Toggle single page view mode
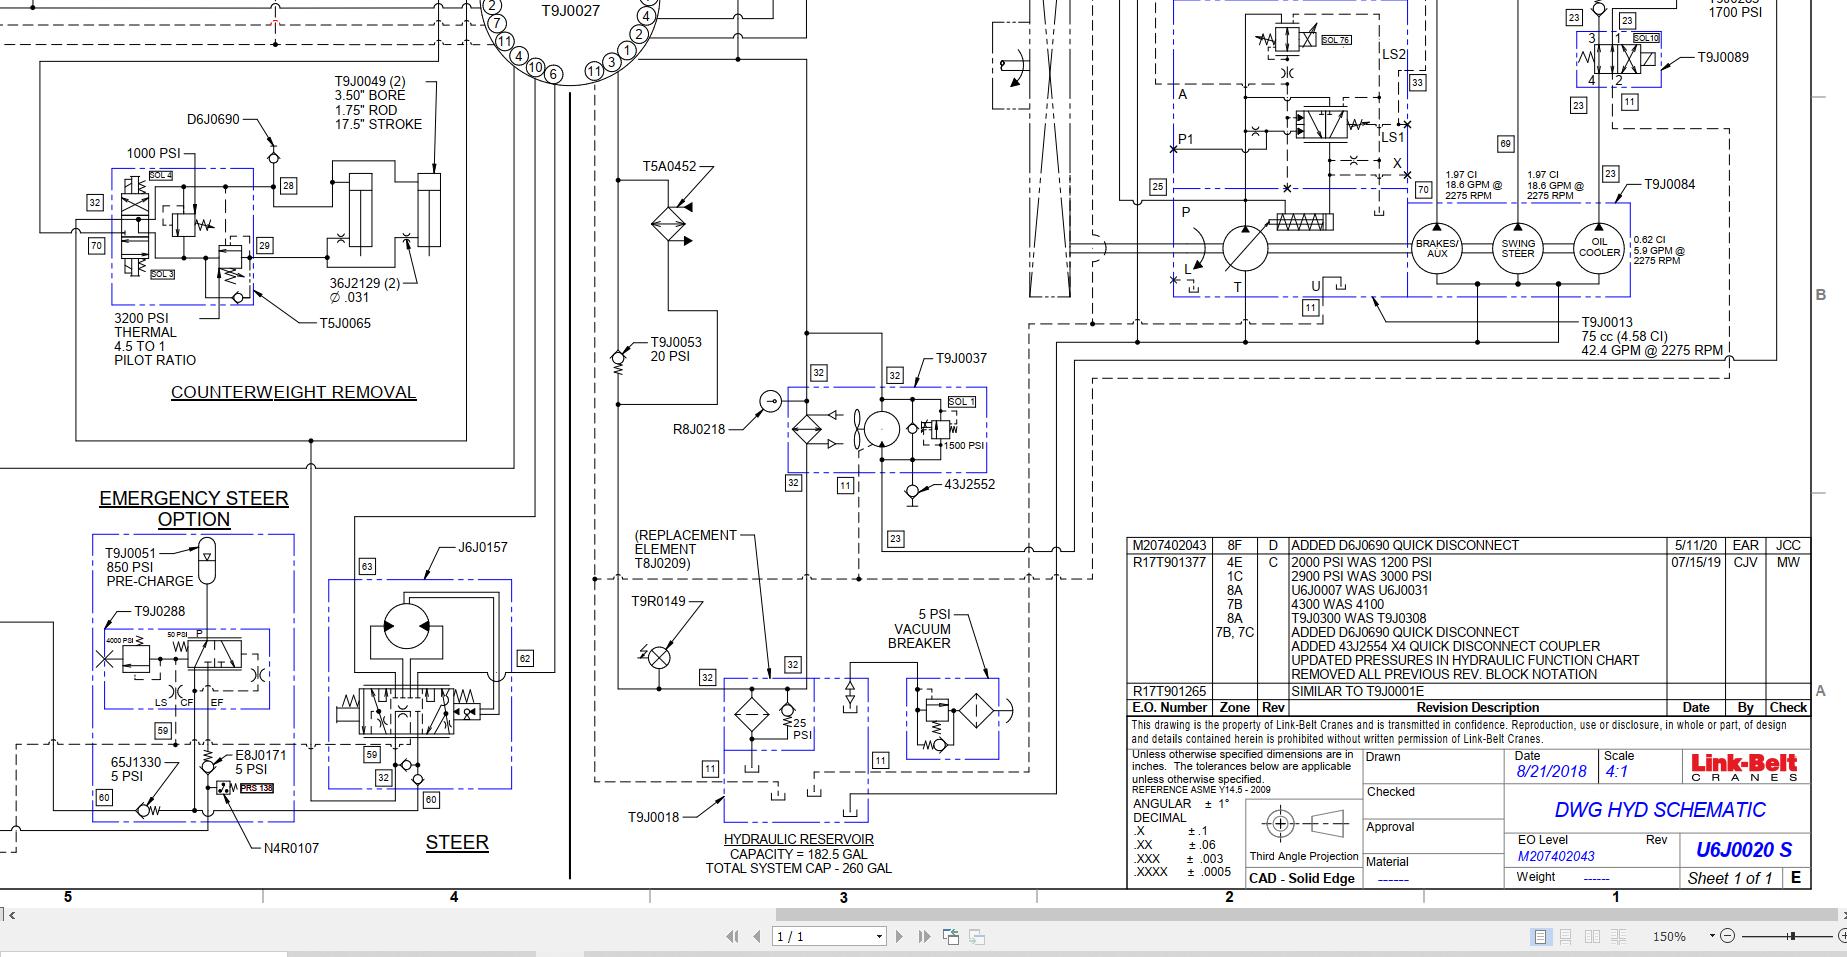Image resolution: width=1847 pixels, height=957 pixels. 1541,937
